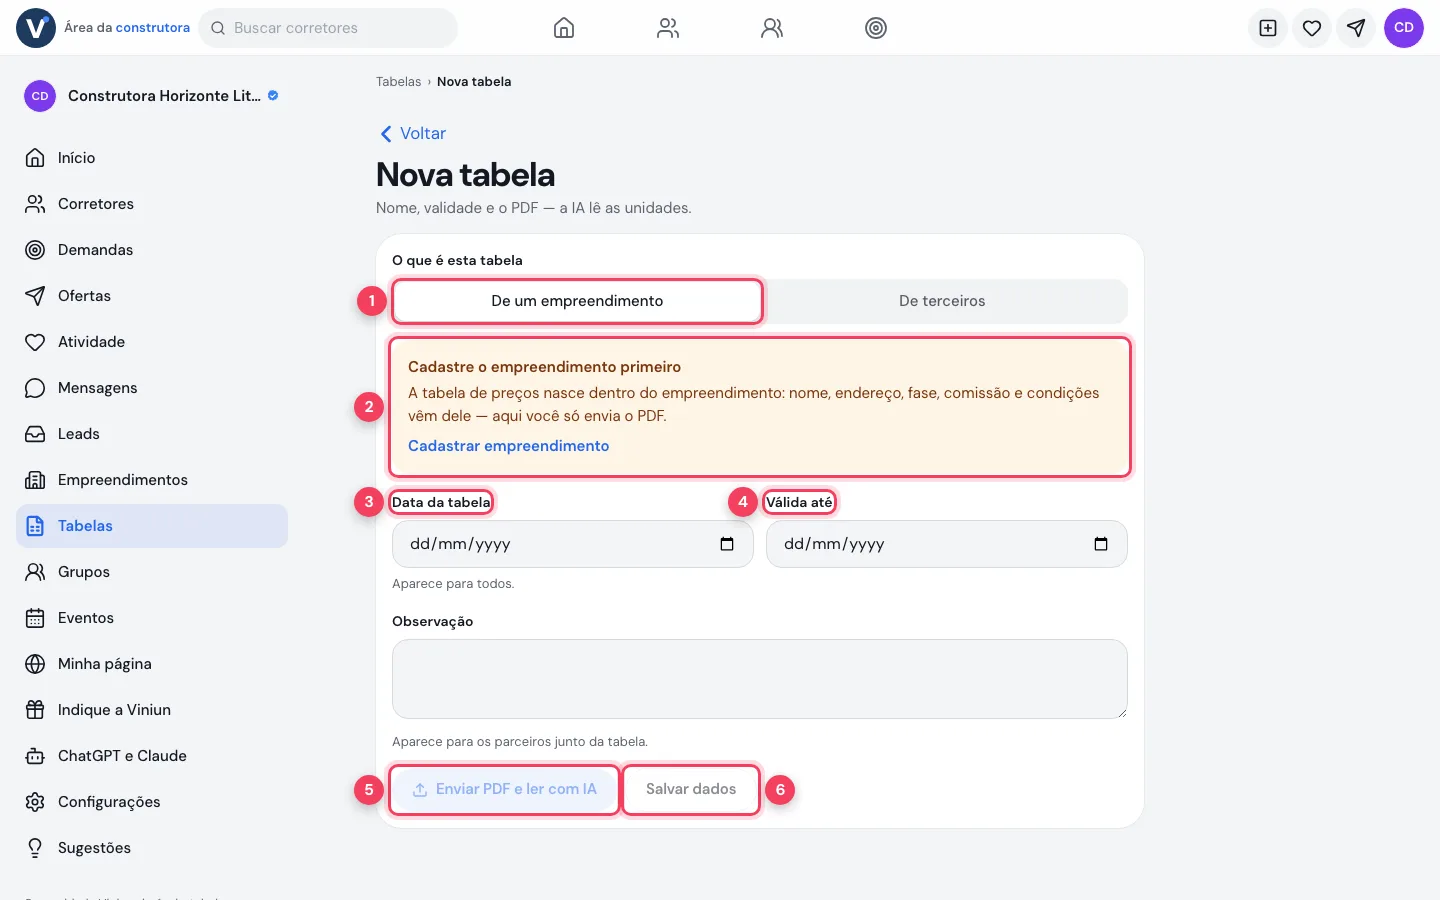Go back with the Voltar link
This screenshot has height=900, width=1440.
pos(412,134)
